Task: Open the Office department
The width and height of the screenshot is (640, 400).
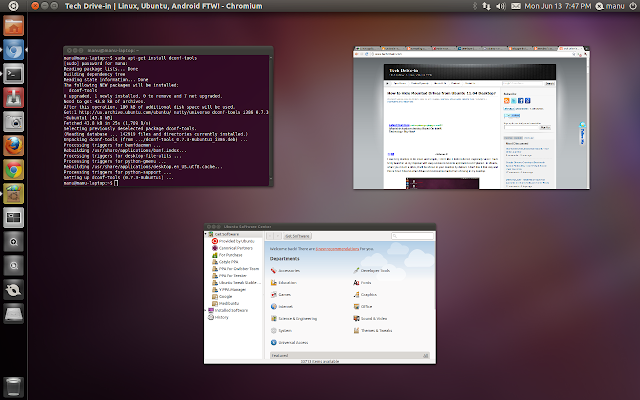Action: click(x=363, y=307)
